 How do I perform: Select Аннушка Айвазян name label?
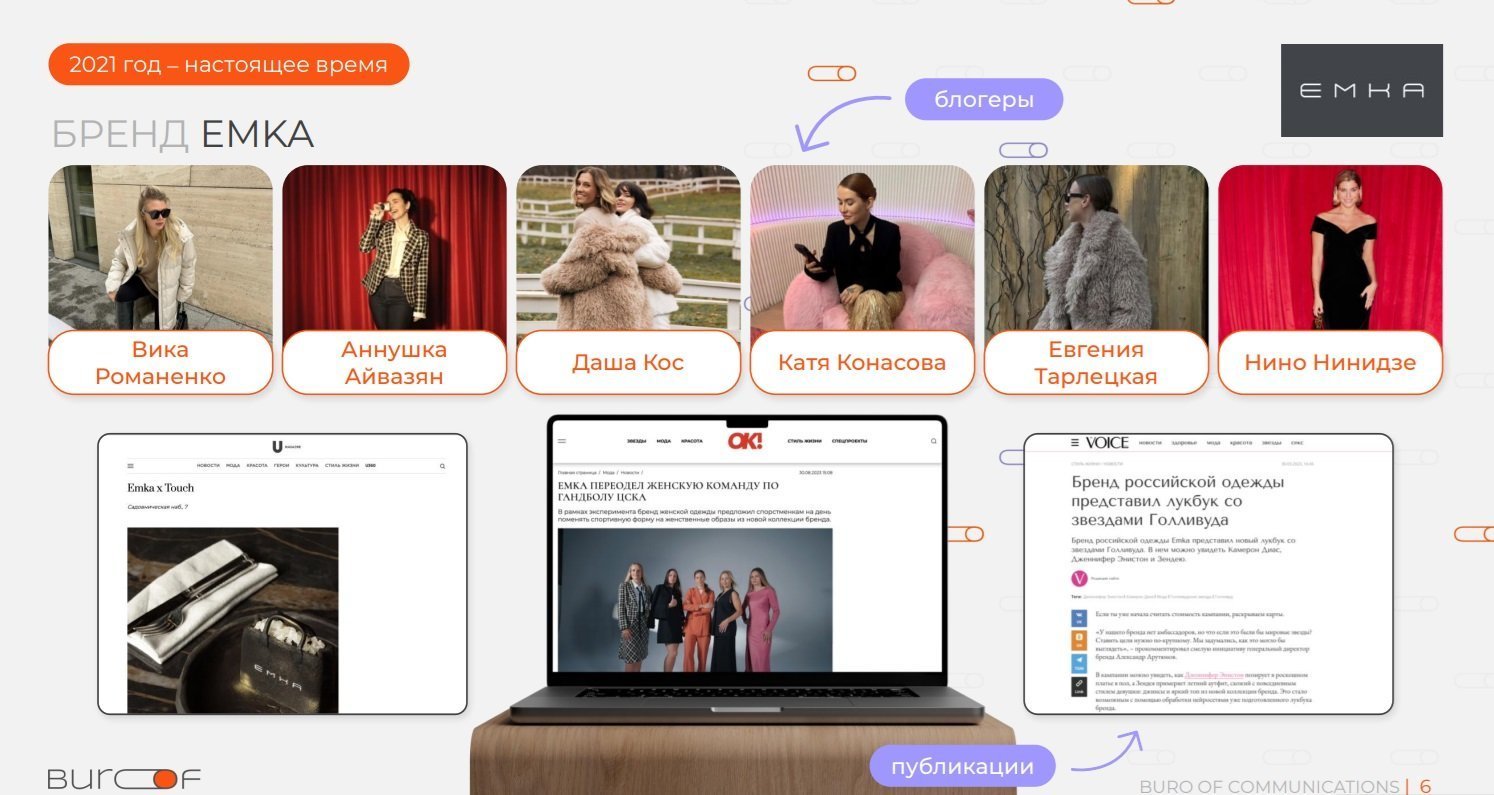(394, 363)
